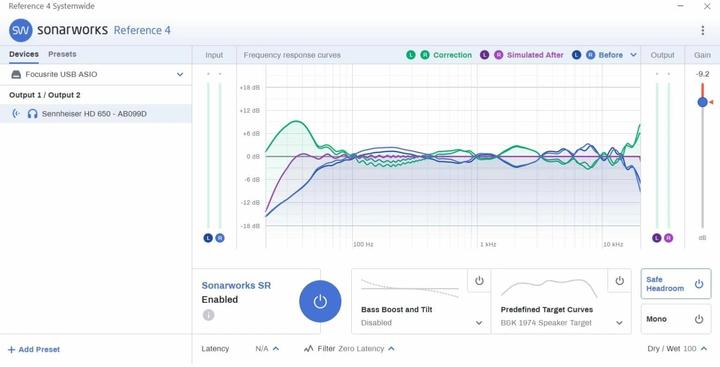This screenshot has height=367, width=720.
Task: Click the Output column header
Action: (662, 55)
